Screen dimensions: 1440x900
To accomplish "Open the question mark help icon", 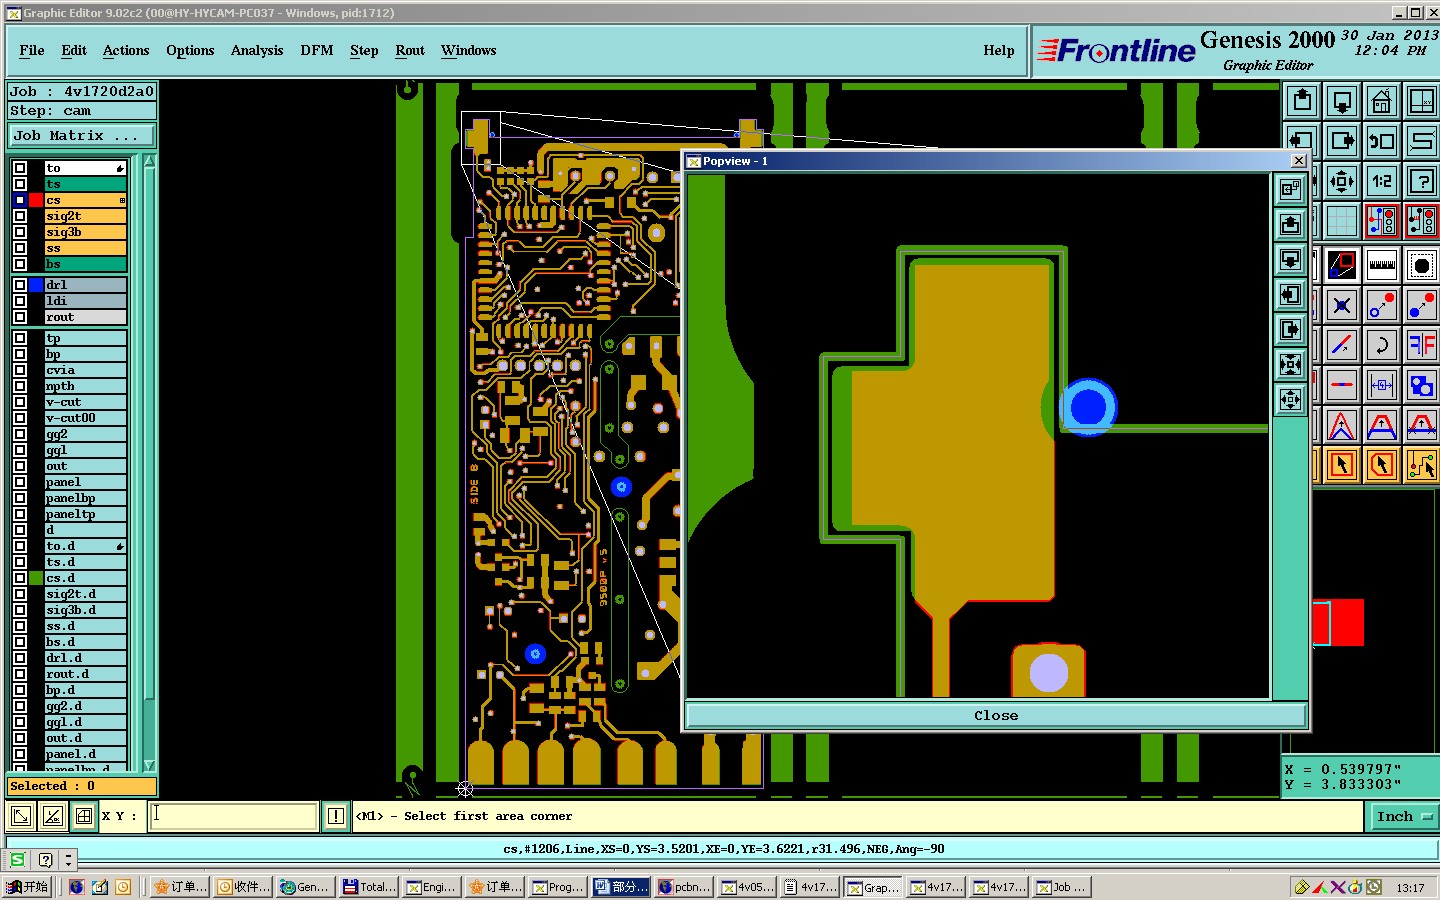I will 1422,181.
